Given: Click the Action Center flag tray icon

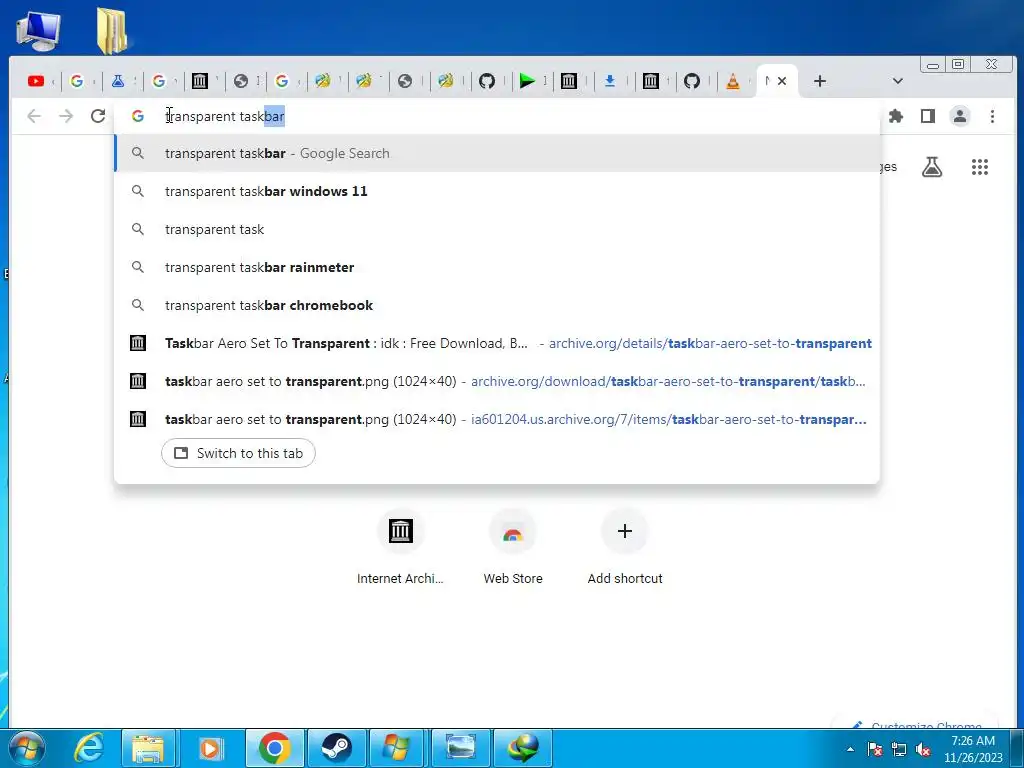Looking at the screenshot, I should [874, 749].
